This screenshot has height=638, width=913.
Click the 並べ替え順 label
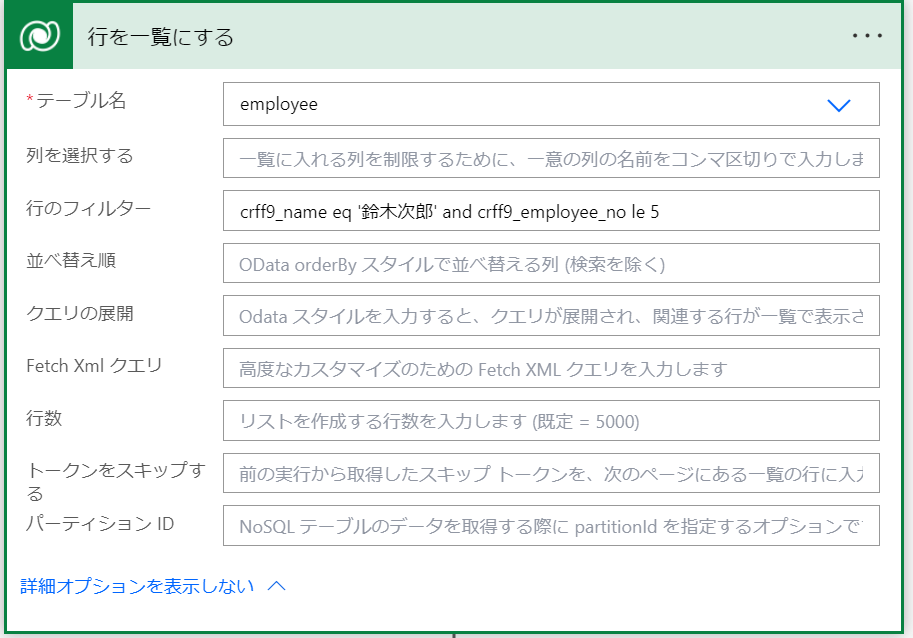coord(71,260)
